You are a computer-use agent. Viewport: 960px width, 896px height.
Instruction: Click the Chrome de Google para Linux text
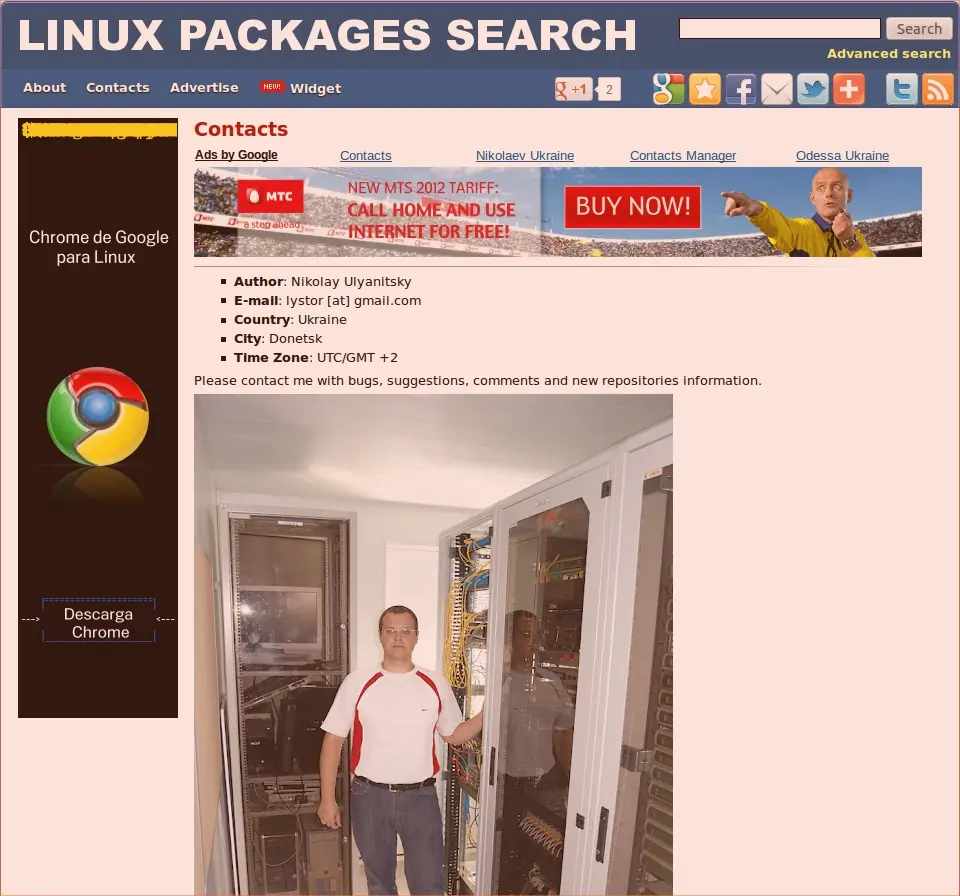98,247
